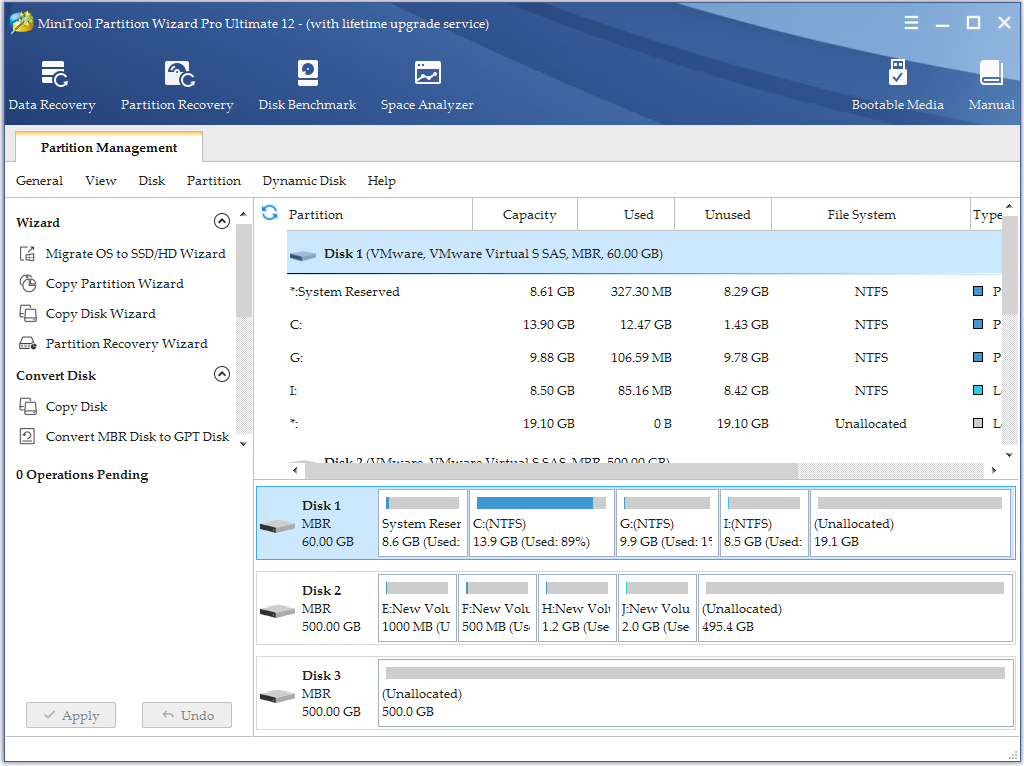
Task: Open the Data Recovery tool
Action: (52, 86)
